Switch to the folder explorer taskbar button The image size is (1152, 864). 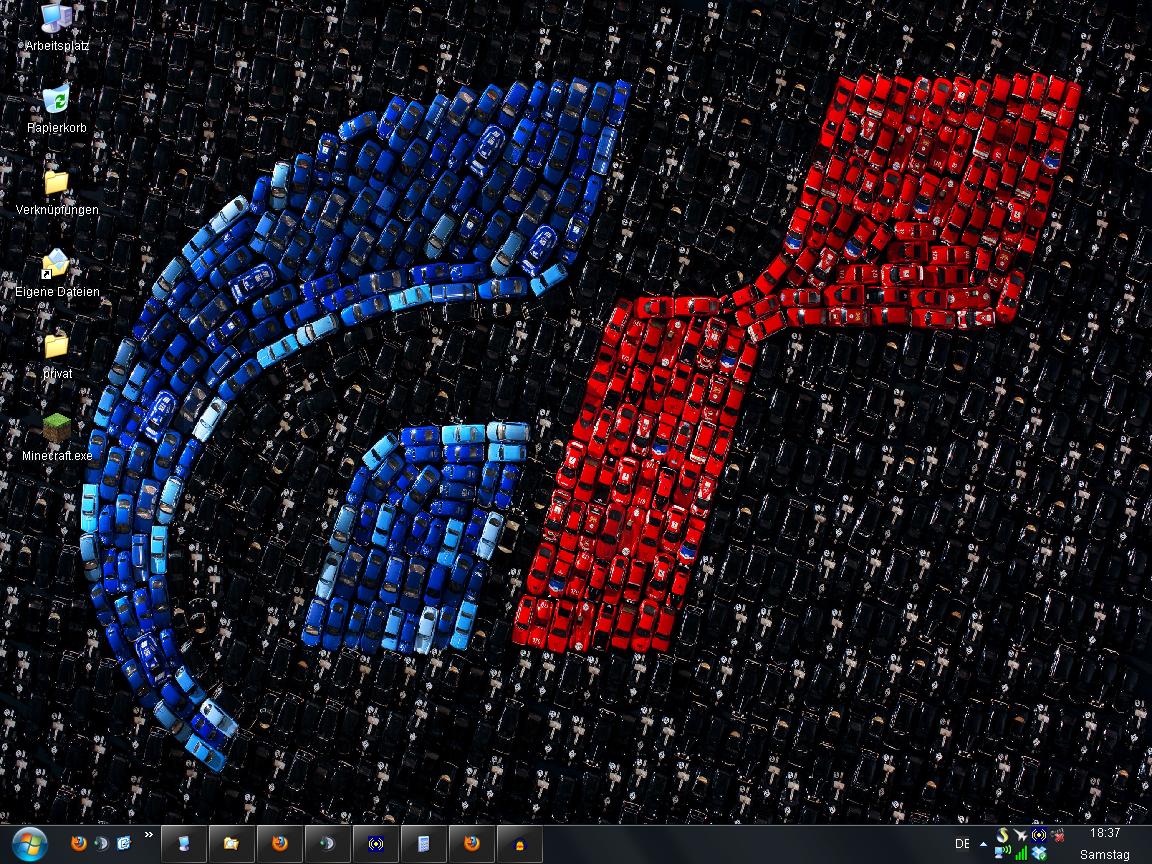point(231,844)
